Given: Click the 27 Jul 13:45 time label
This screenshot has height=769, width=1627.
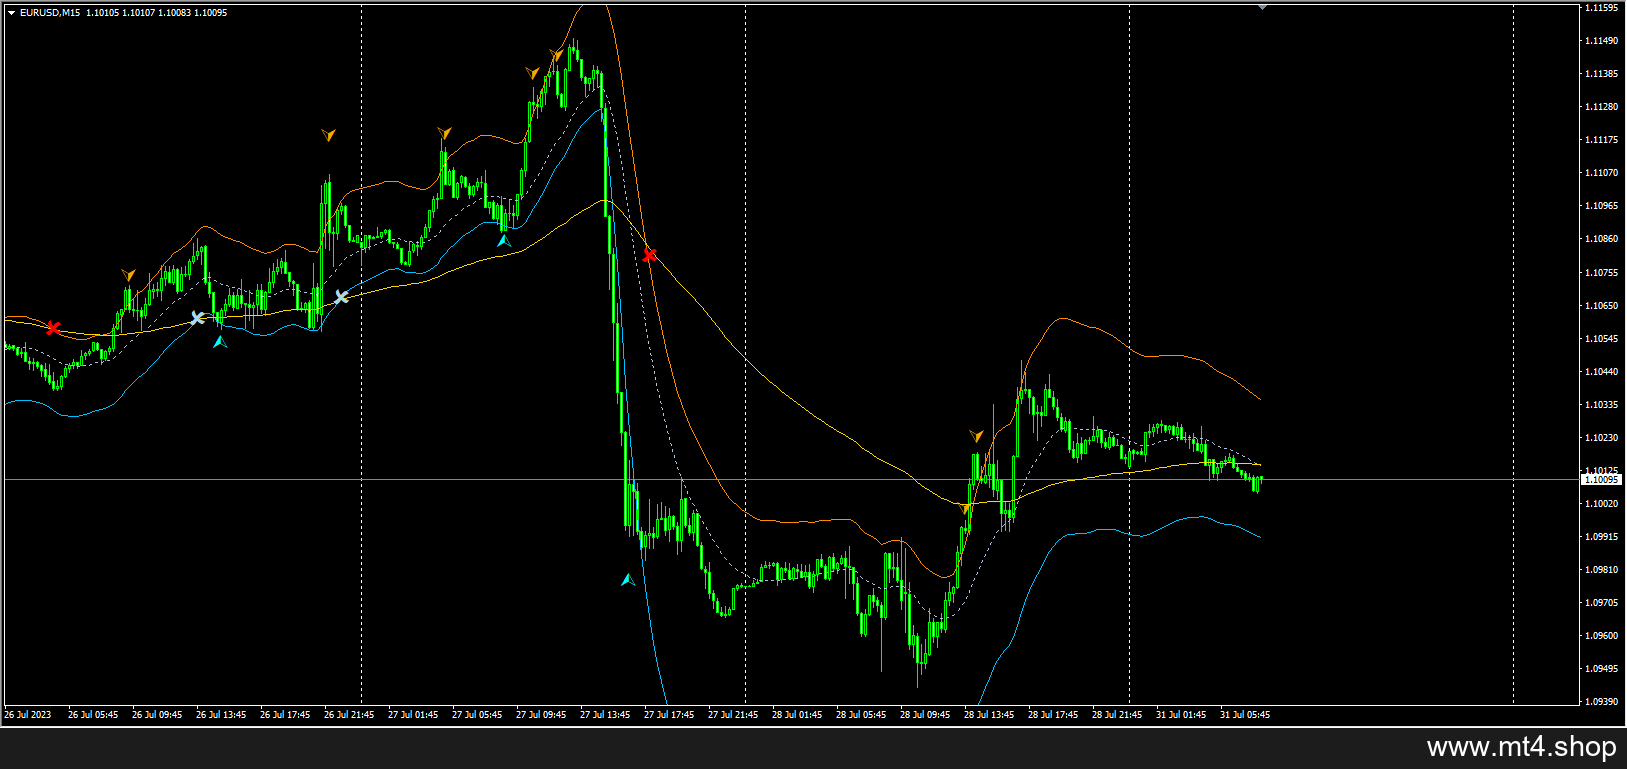Looking at the screenshot, I should tap(605, 715).
